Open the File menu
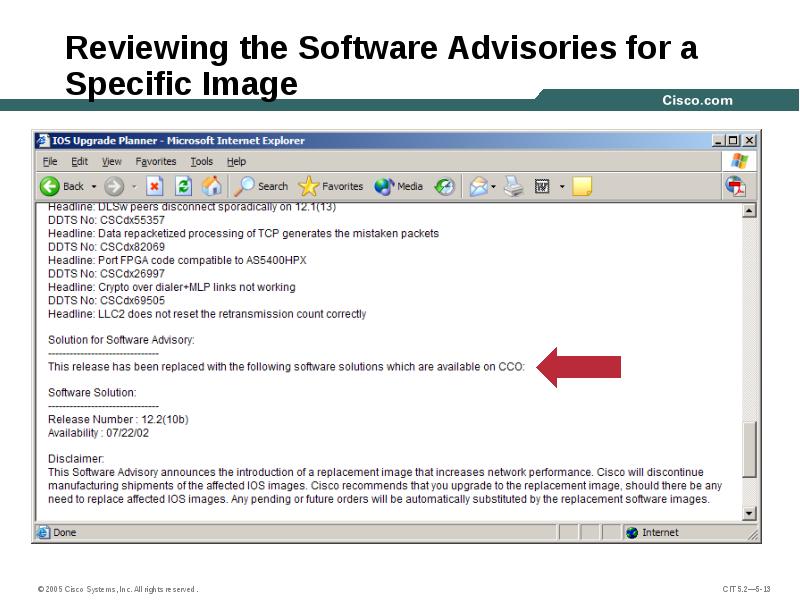This screenshot has width=800, height=600. [50, 162]
